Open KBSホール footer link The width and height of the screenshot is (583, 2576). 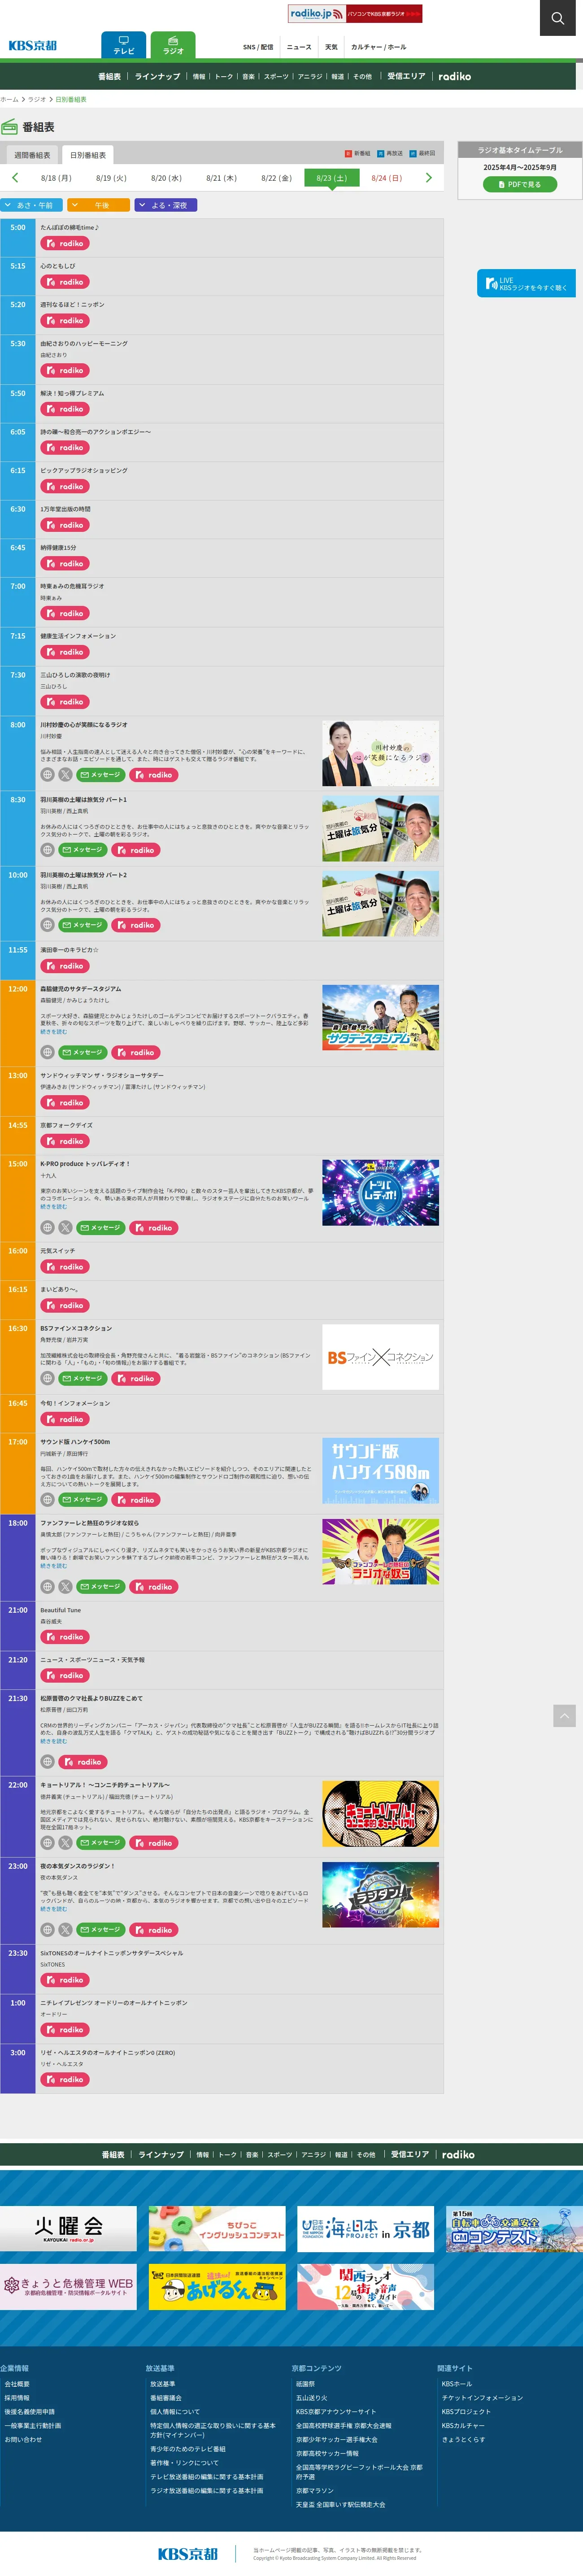point(457,2384)
